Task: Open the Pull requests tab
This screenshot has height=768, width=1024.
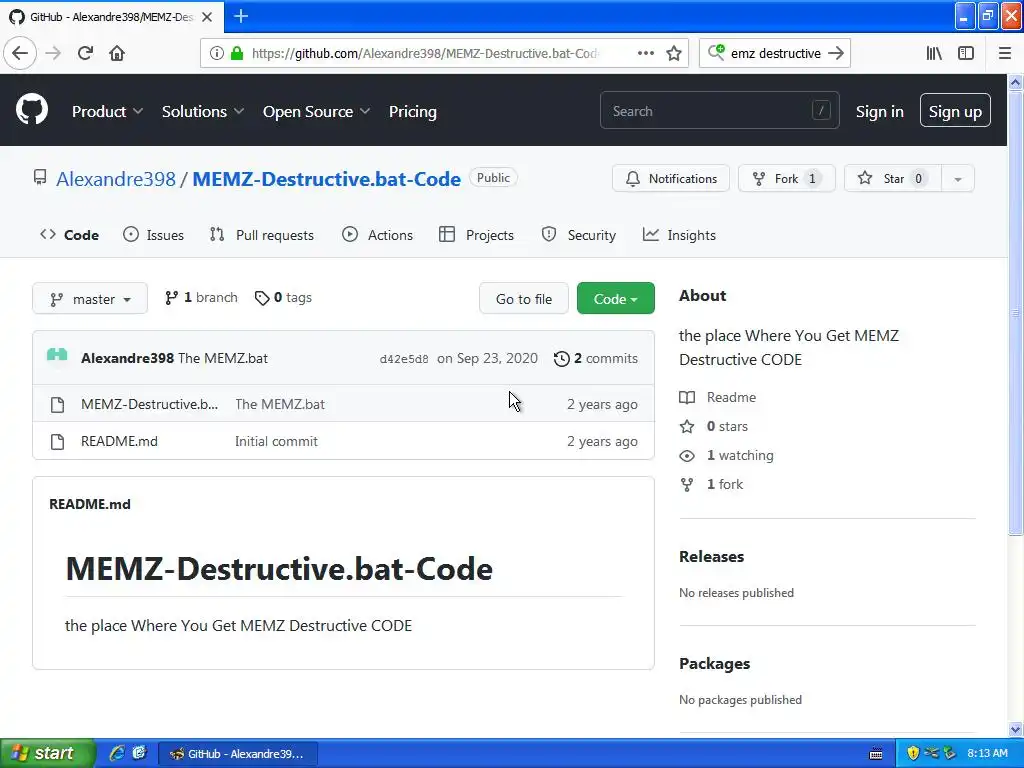Action: point(262,235)
